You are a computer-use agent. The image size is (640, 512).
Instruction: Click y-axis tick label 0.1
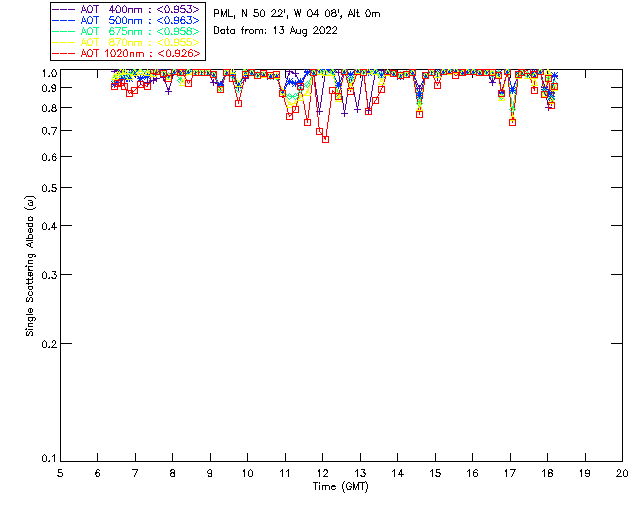(x=49, y=459)
